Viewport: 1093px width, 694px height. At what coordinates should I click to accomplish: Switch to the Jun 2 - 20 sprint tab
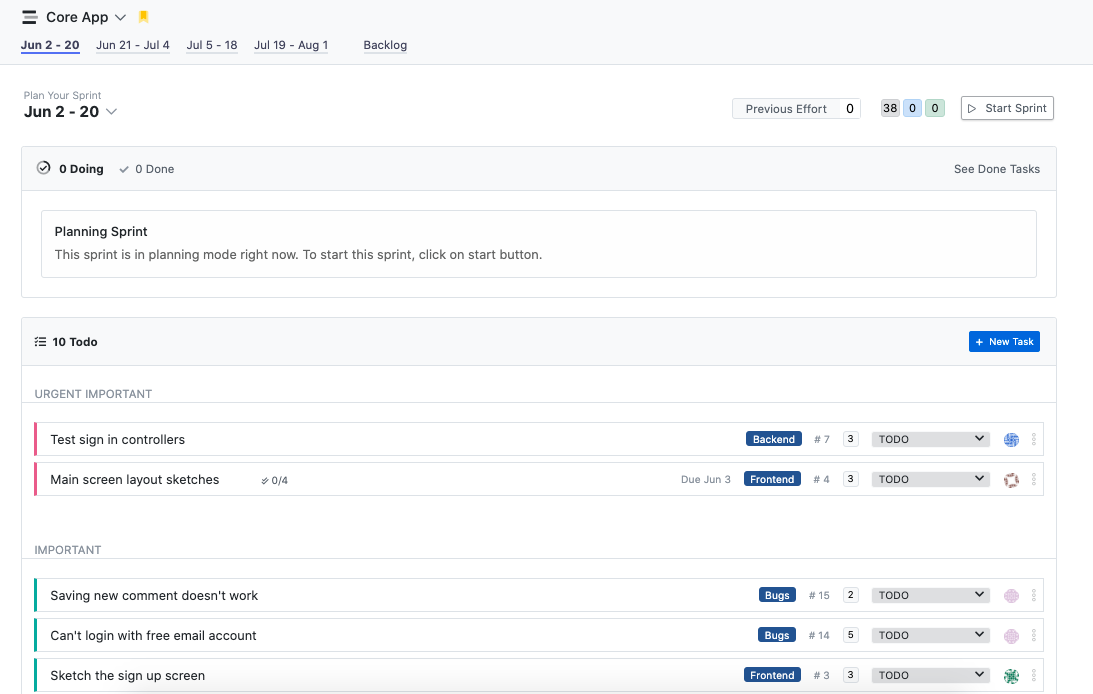[50, 45]
